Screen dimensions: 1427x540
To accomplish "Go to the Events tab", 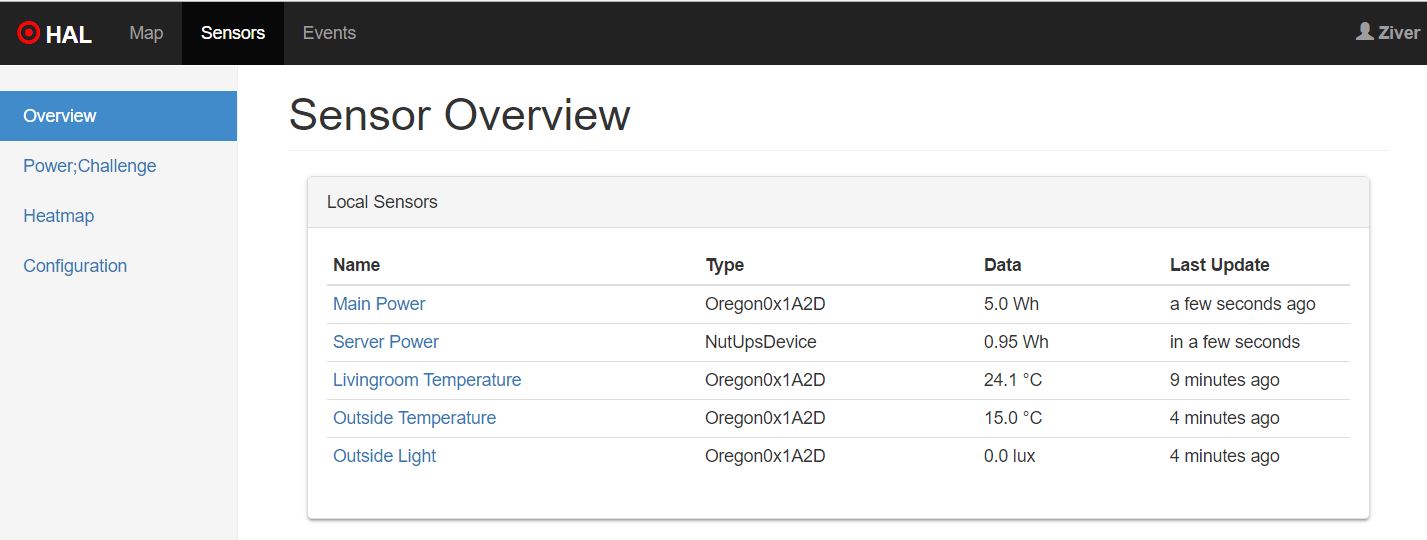I will pyautogui.click(x=329, y=33).
